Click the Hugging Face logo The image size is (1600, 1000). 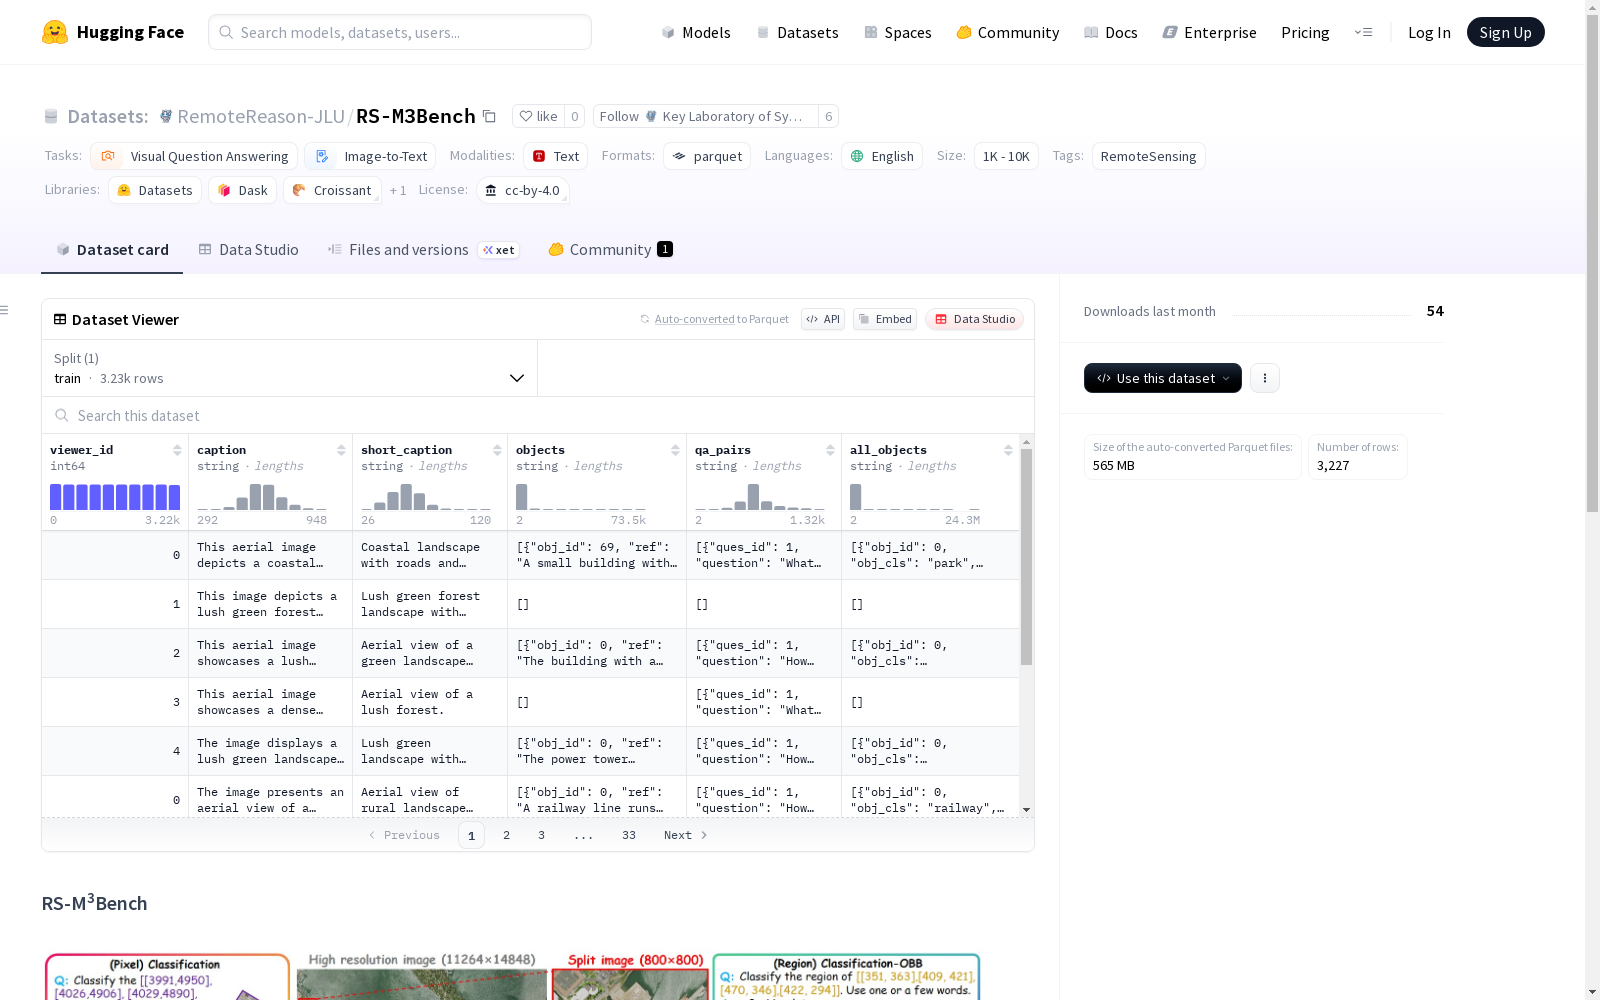(113, 32)
